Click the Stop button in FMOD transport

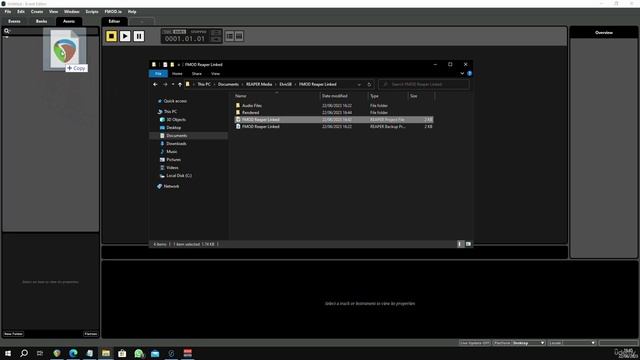111,36
